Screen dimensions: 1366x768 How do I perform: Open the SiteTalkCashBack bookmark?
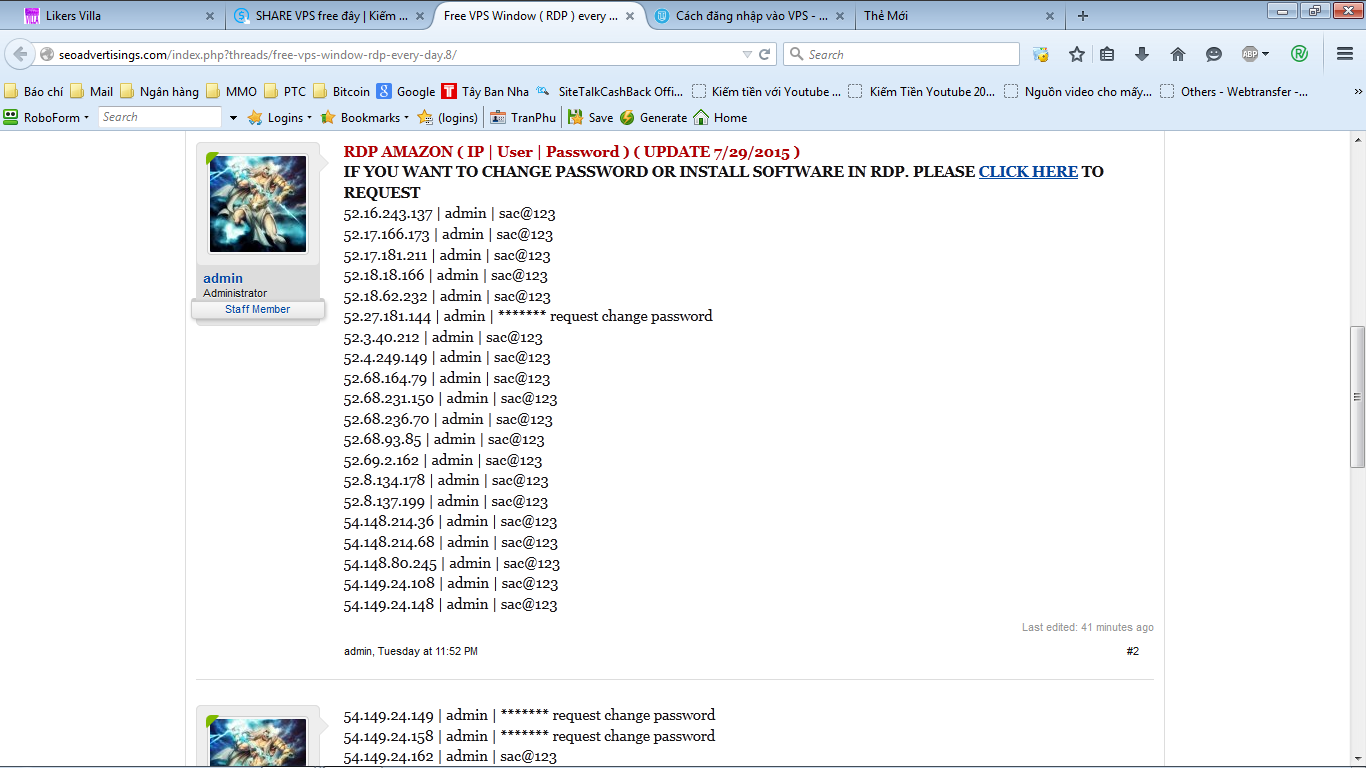pos(611,91)
